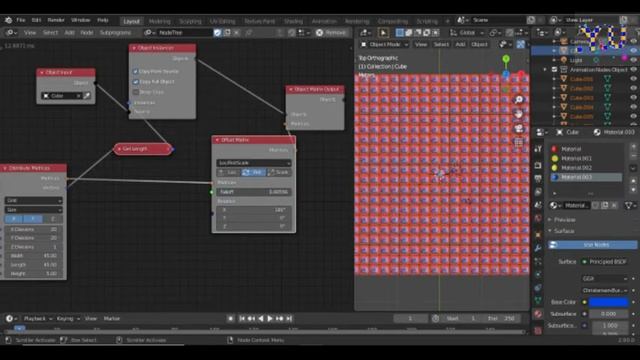The height and width of the screenshot is (360, 640).
Task: Open the Object properties tab
Action: point(538,235)
